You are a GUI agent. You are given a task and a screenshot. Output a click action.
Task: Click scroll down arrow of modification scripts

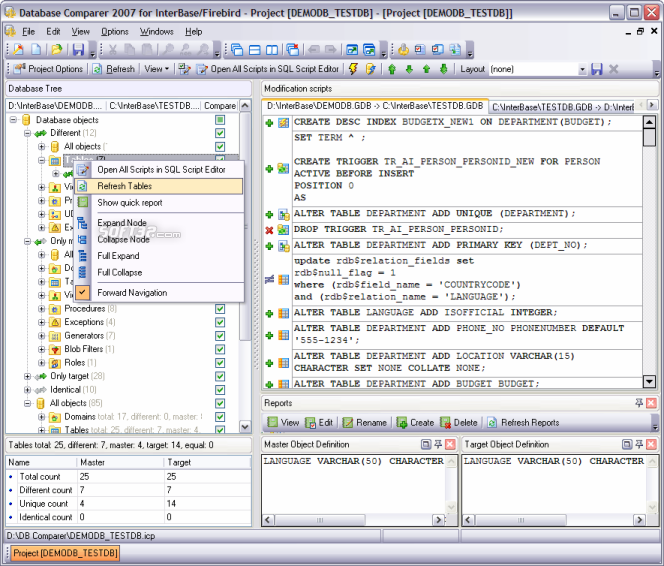pyautogui.click(x=649, y=381)
